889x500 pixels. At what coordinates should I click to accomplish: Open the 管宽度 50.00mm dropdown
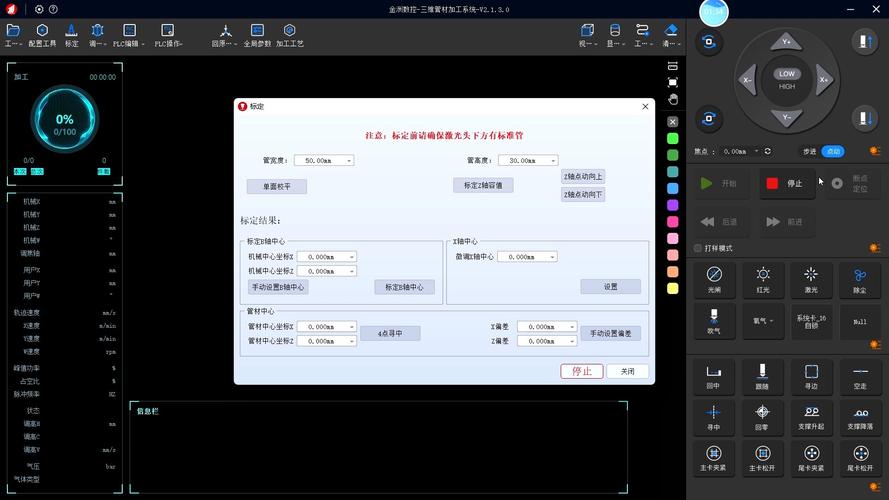(x=349, y=161)
